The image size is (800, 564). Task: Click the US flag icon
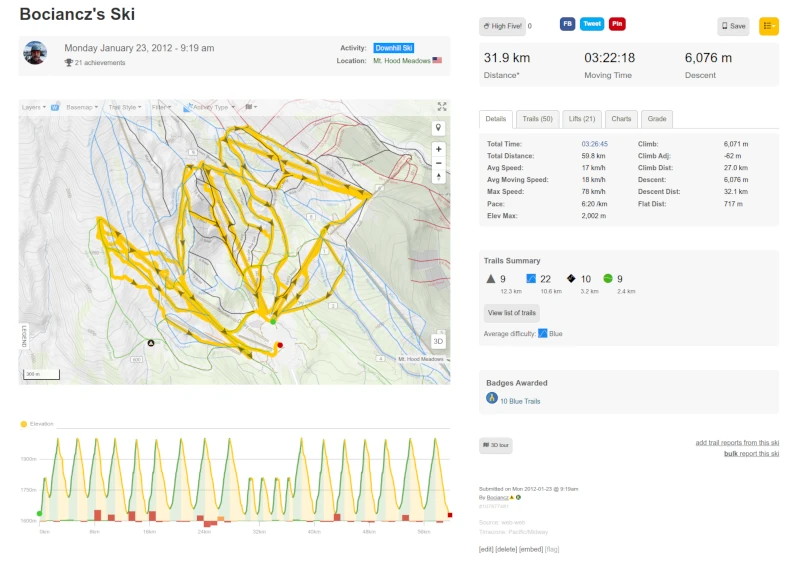point(437,60)
